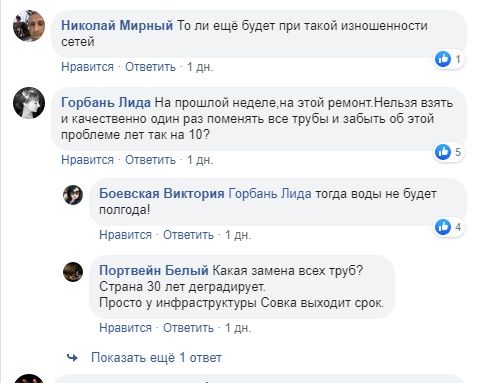Viewport: 499px width, 383px height.
Task: Click Портвейн Белый's avatar image
Action: coord(73,272)
